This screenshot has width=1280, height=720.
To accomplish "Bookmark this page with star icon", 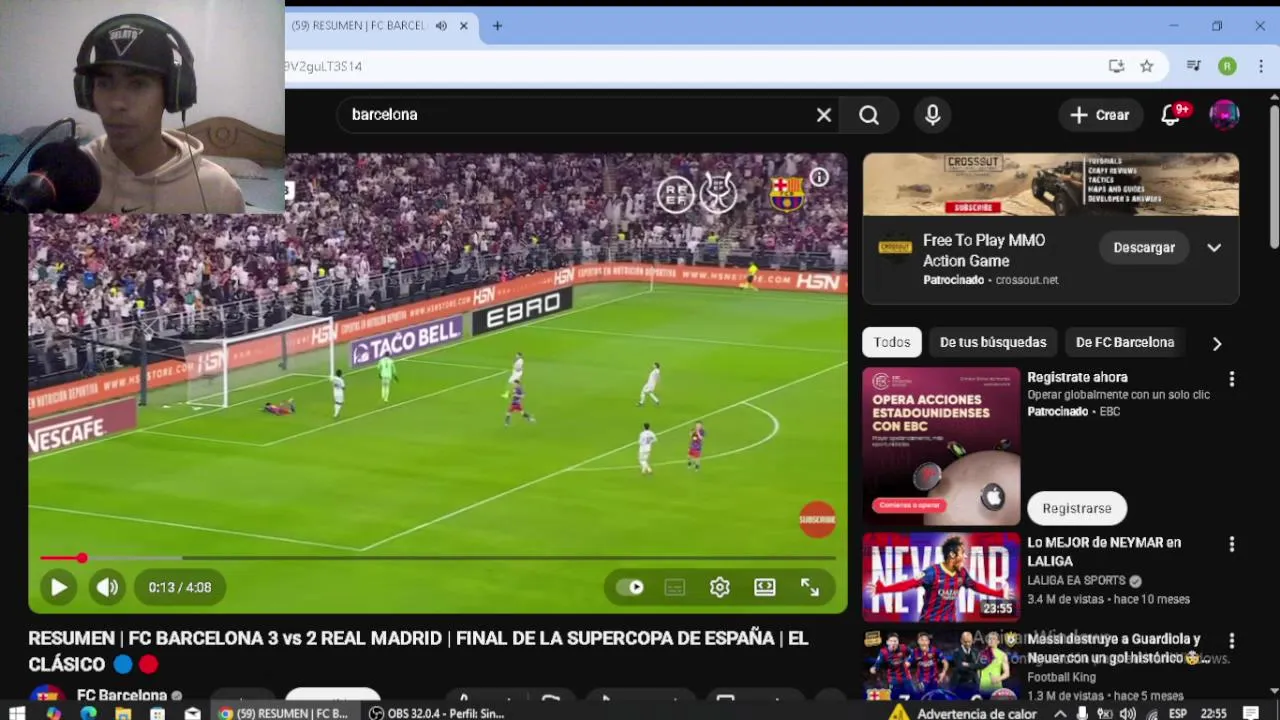I will pyautogui.click(x=1147, y=66).
